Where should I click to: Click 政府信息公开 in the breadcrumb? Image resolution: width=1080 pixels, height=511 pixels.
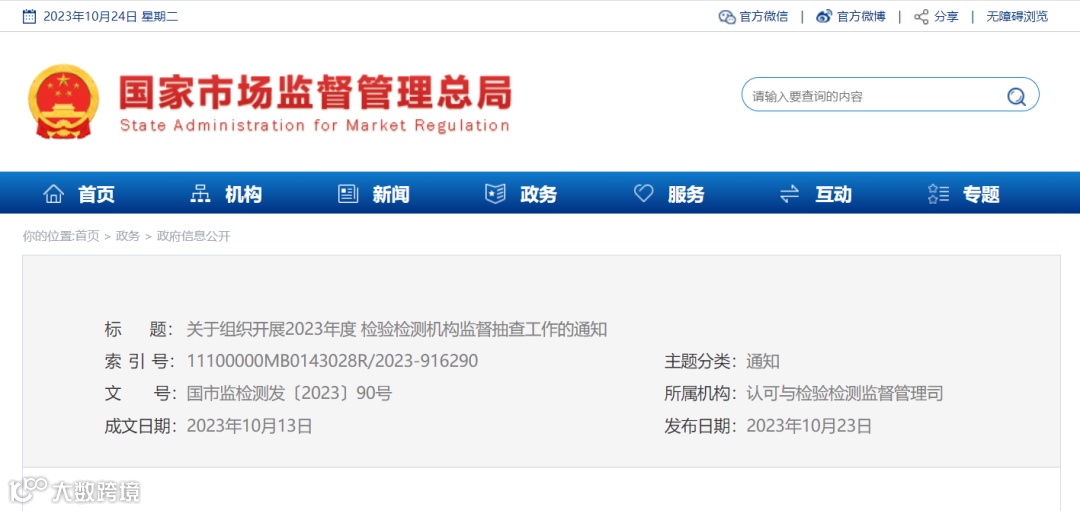click(194, 236)
